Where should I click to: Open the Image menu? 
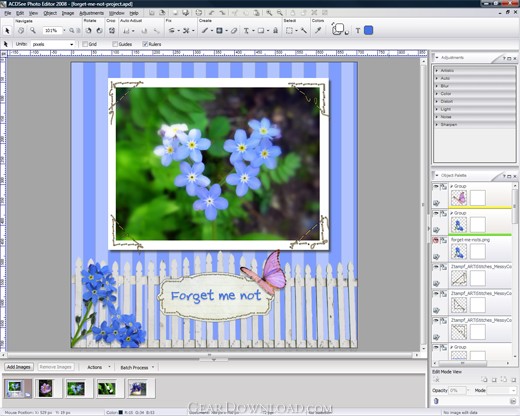click(x=68, y=13)
